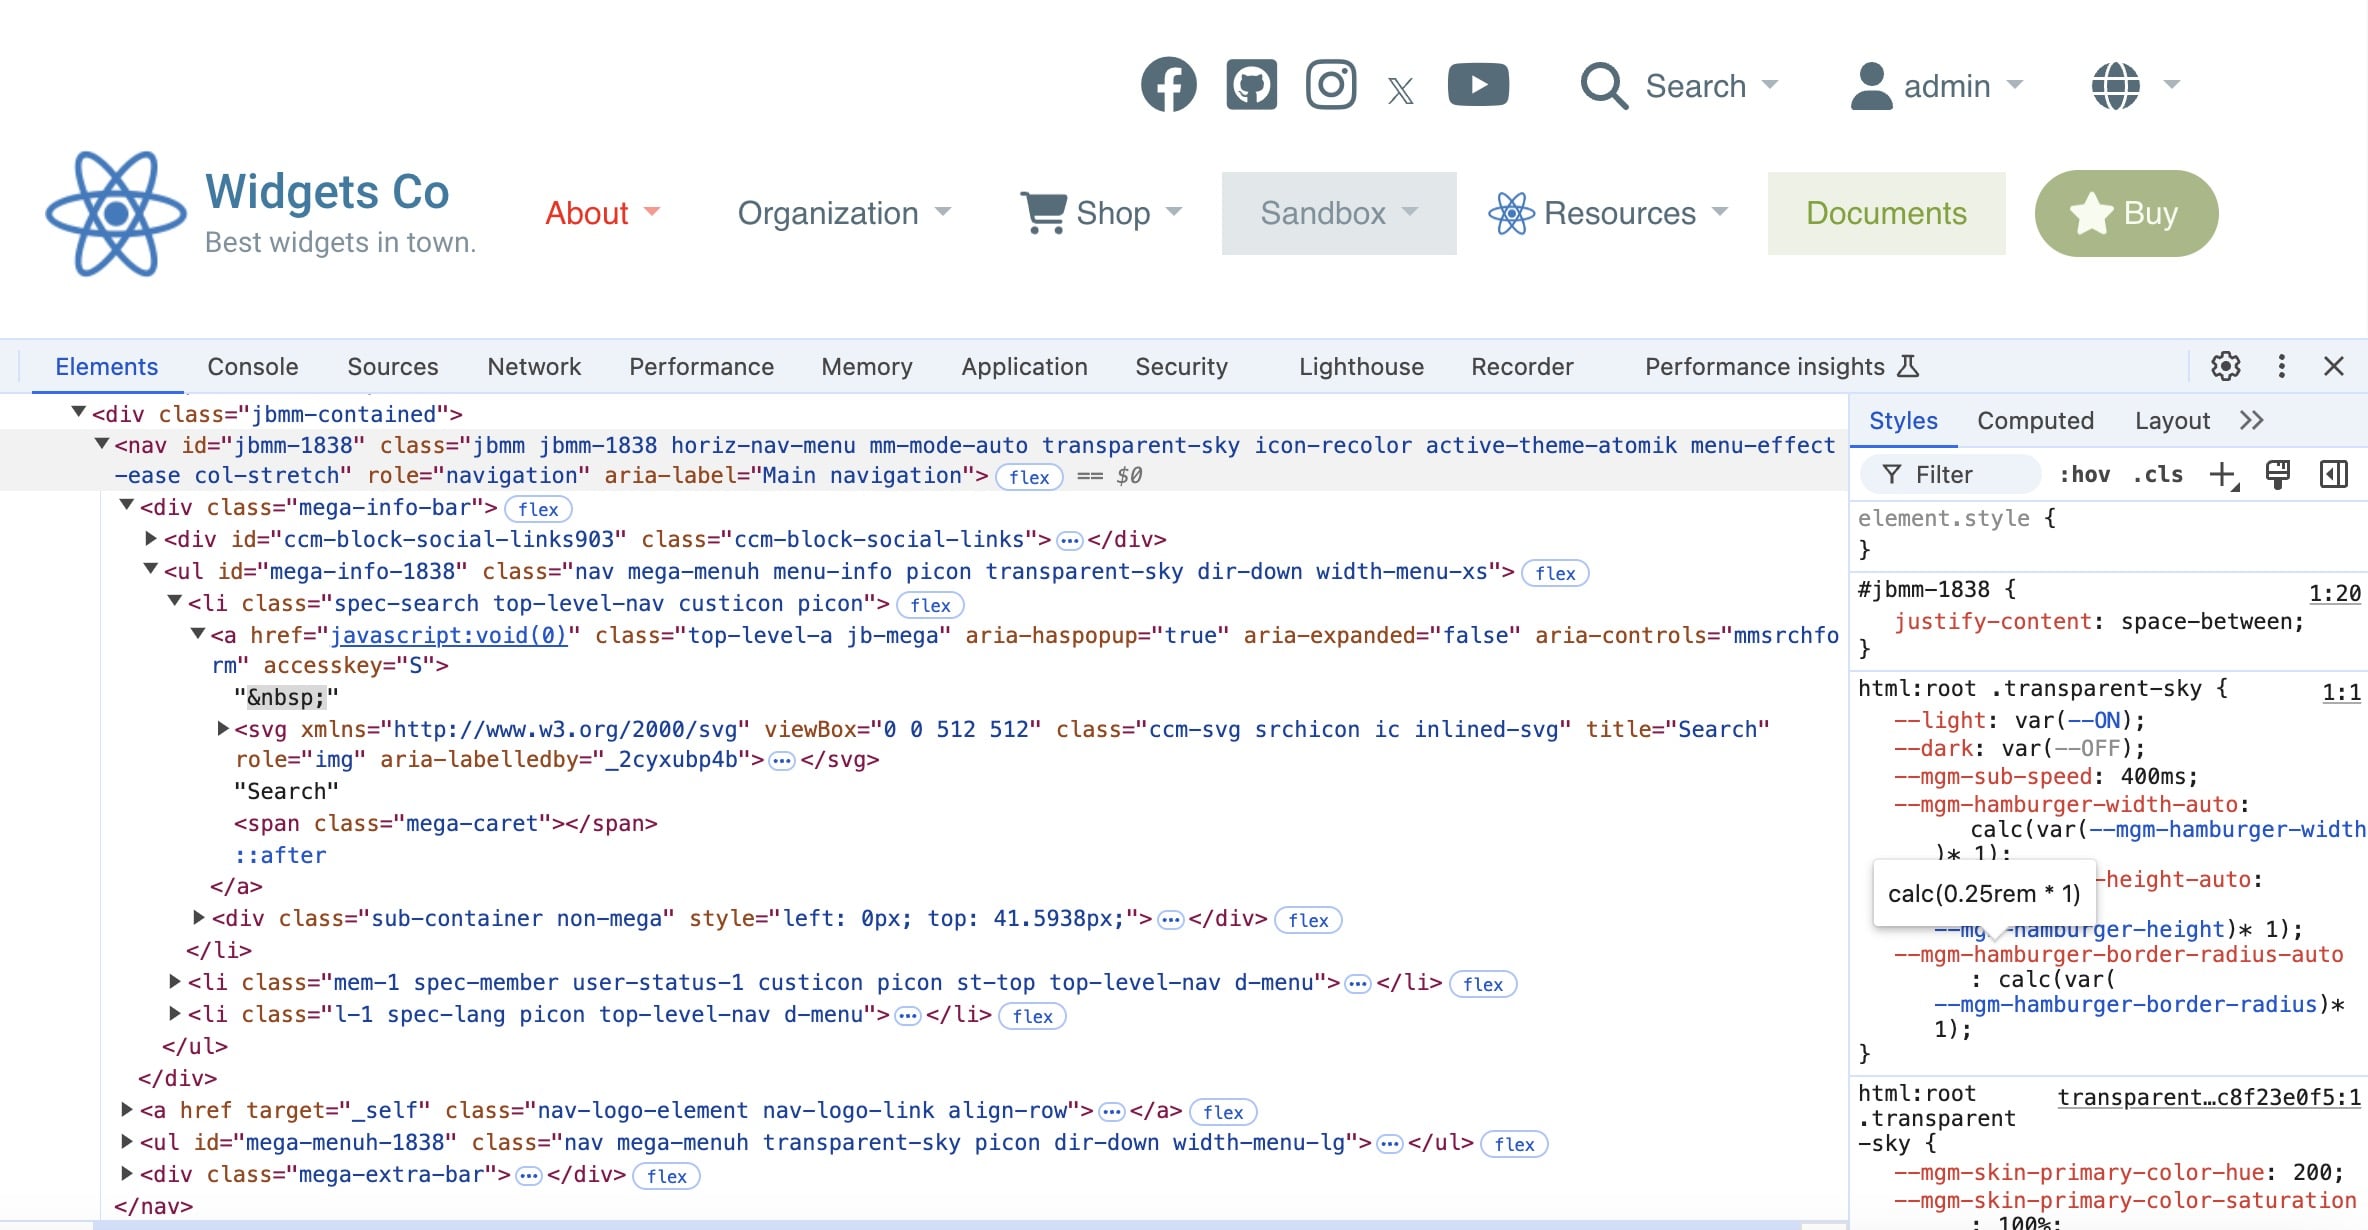The image size is (2368, 1230).
Task: Click the Instagram icon in header
Action: [x=1331, y=85]
